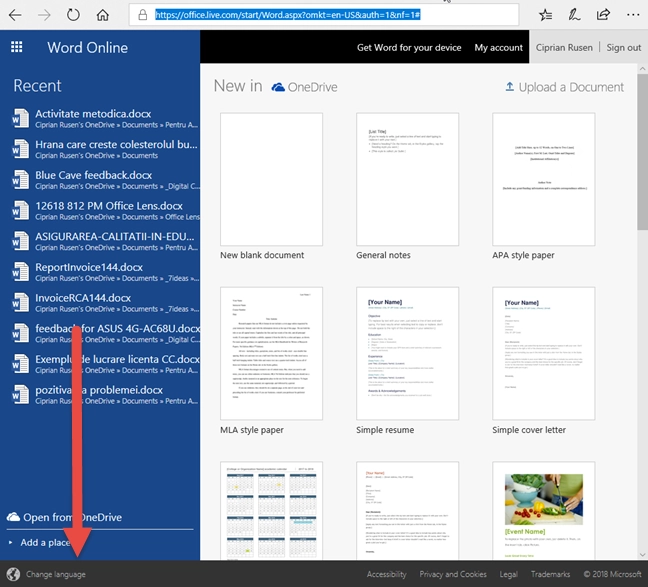648x587 pixels.
Task: Click Word icon beside Exemplu de lucrare licenta
Action: [x=20, y=364]
